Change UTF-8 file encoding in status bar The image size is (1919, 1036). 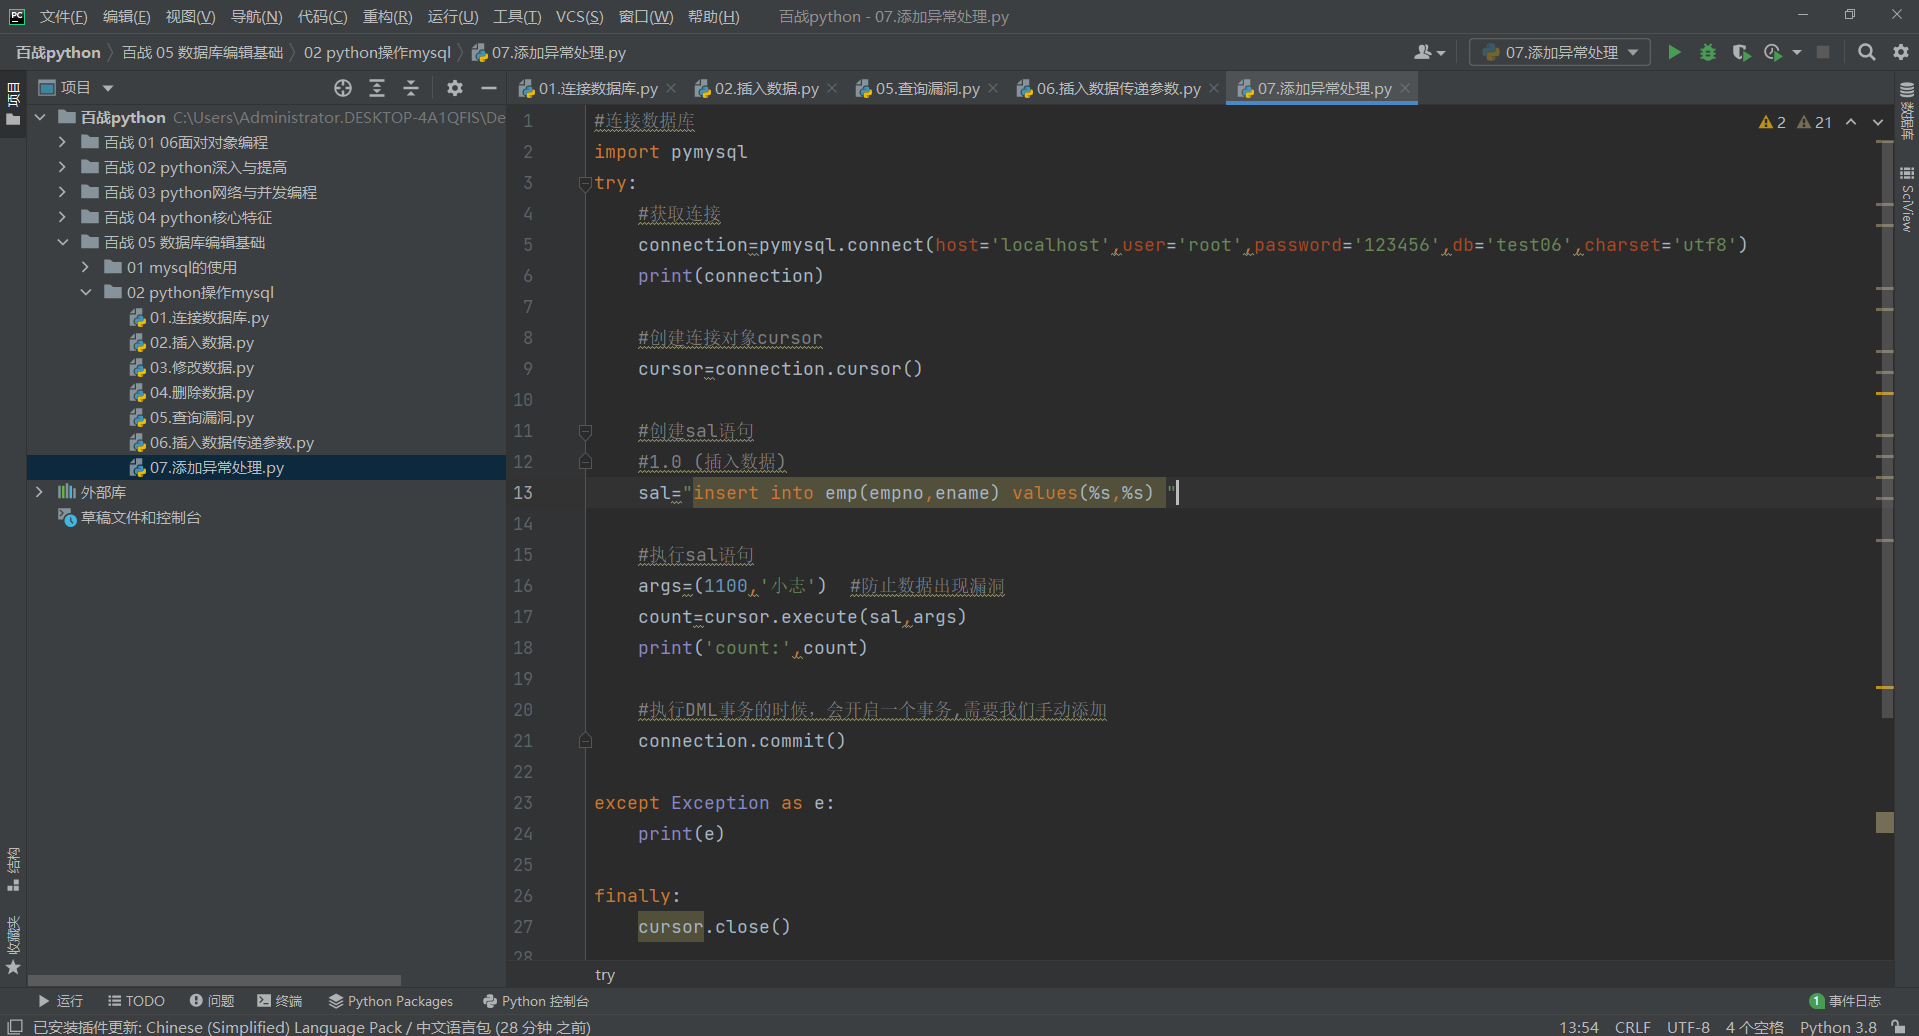[1688, 1027]
